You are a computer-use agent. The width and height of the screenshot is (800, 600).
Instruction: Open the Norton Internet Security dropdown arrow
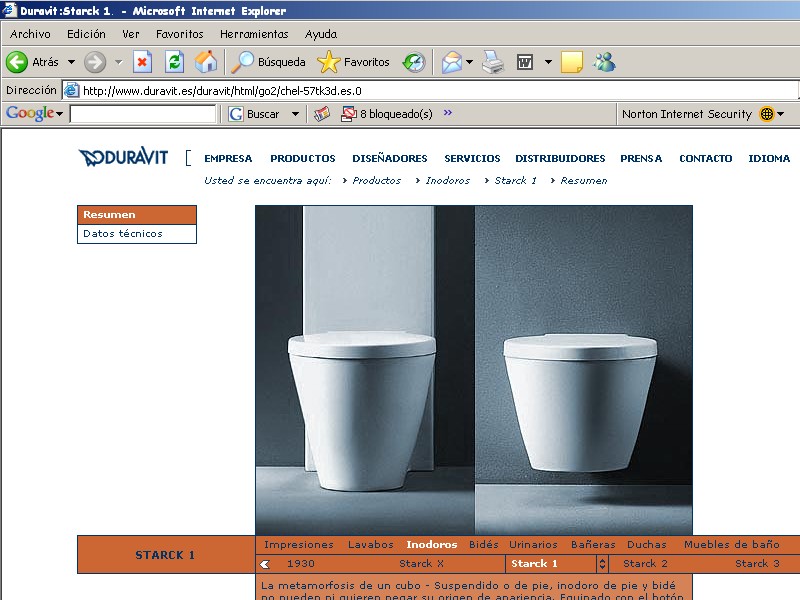click(781, 114)
